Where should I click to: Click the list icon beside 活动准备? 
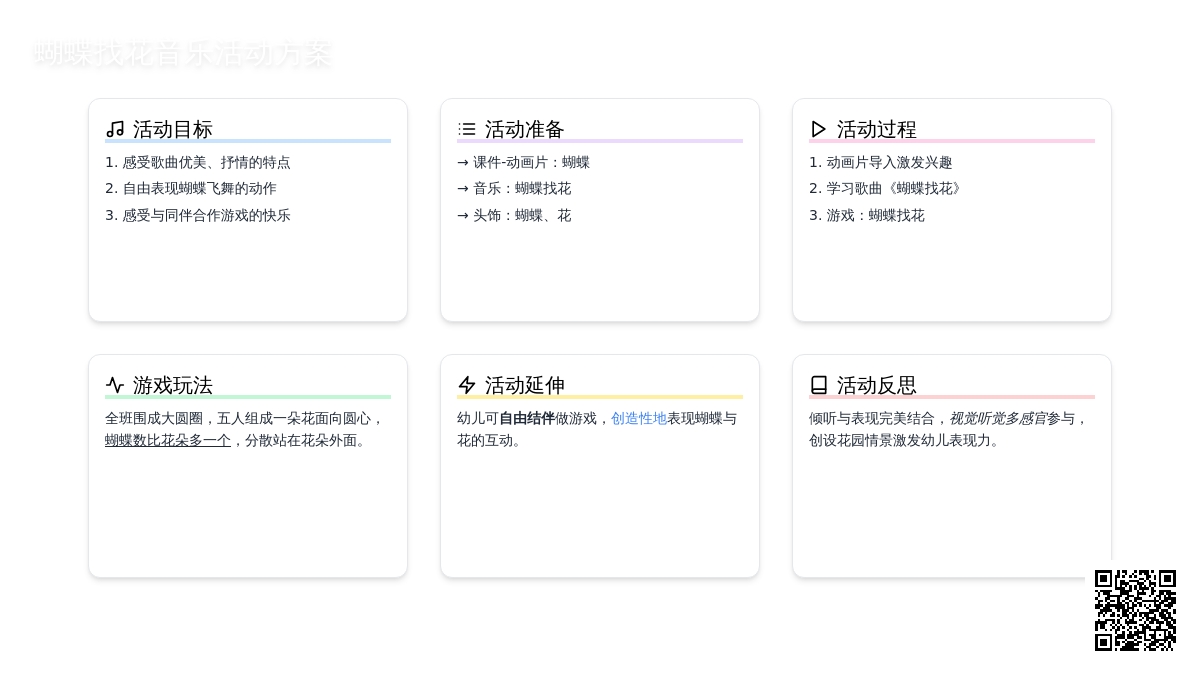click(x=467, y=129)
